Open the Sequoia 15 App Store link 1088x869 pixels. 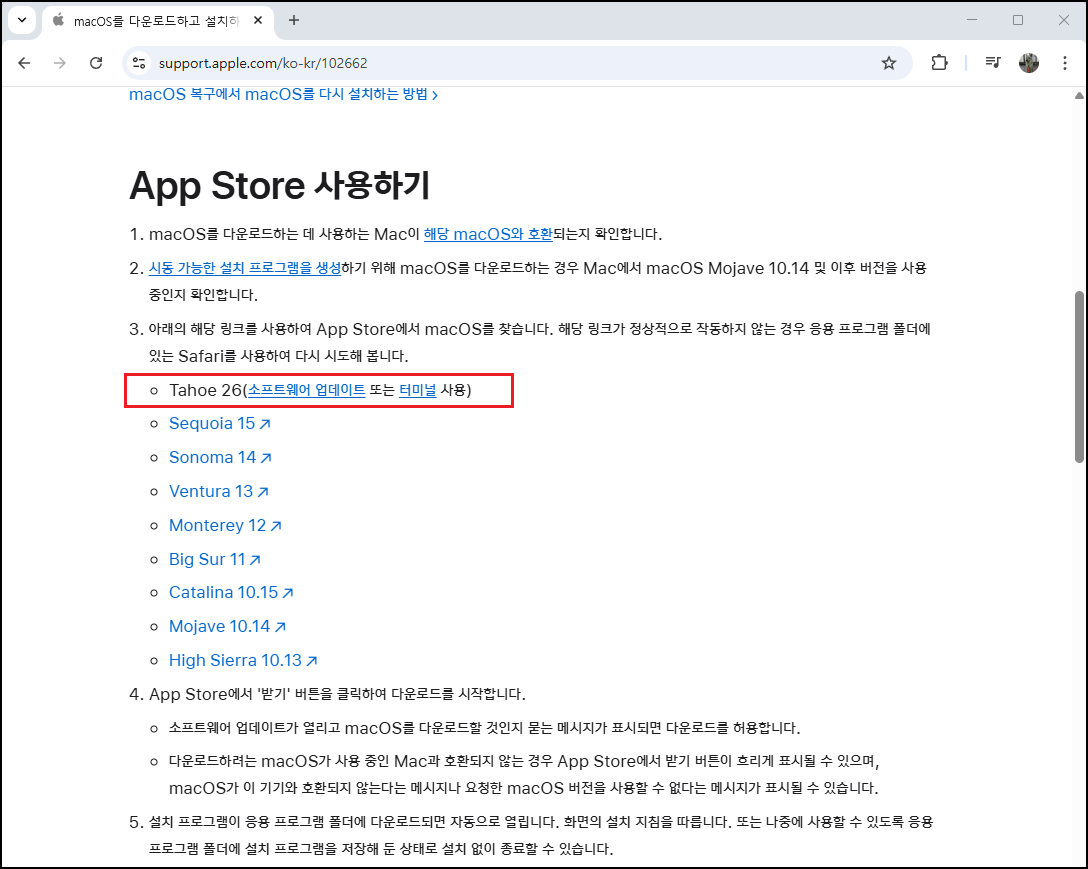point(219,423)
